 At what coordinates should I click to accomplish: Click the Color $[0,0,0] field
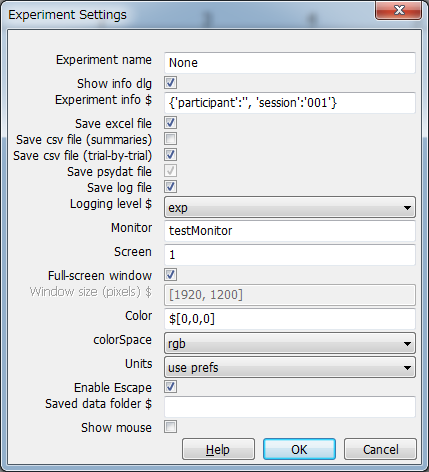click(290, 319)
